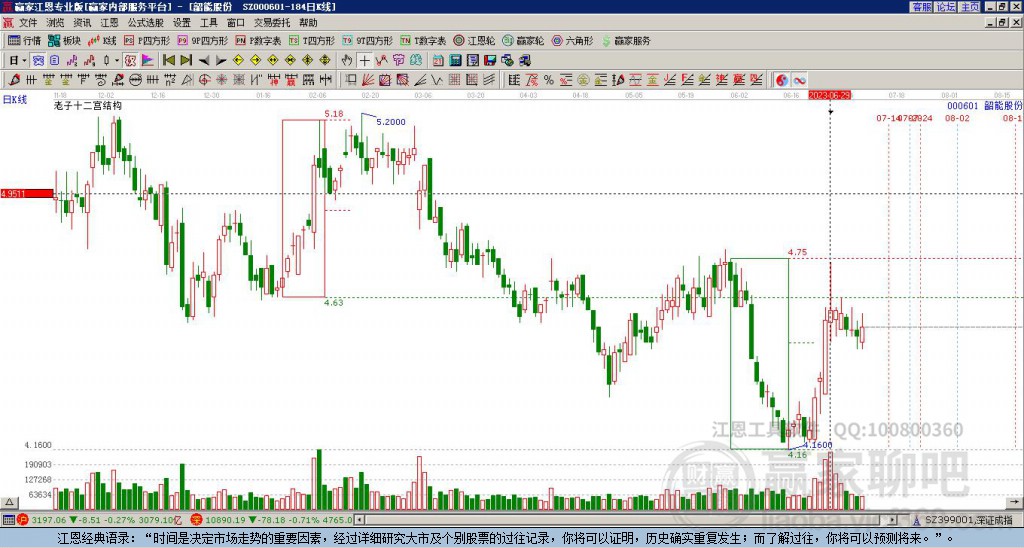Open the 9T四方形 tool
The image size is (1024, 548).
pos(368,40)
